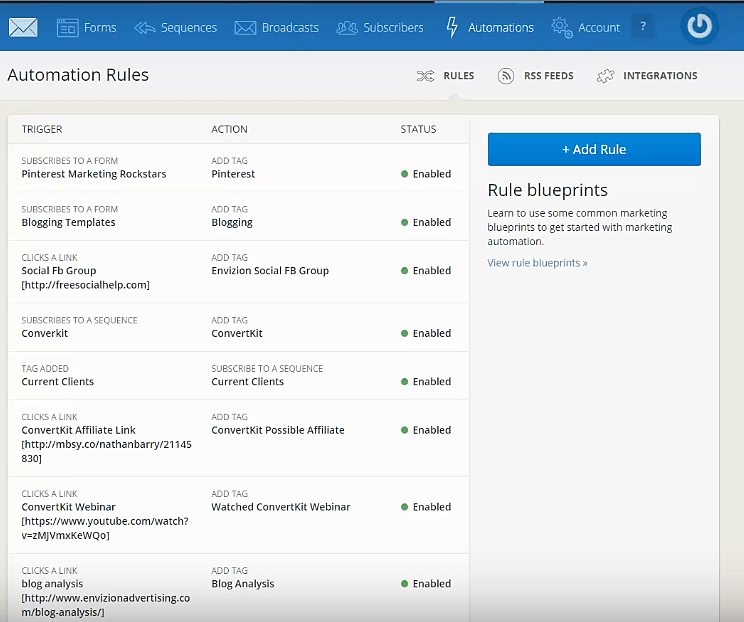Click the Forms window icon
Viewport: 744px width, 622px height.
tap(67, 28)
